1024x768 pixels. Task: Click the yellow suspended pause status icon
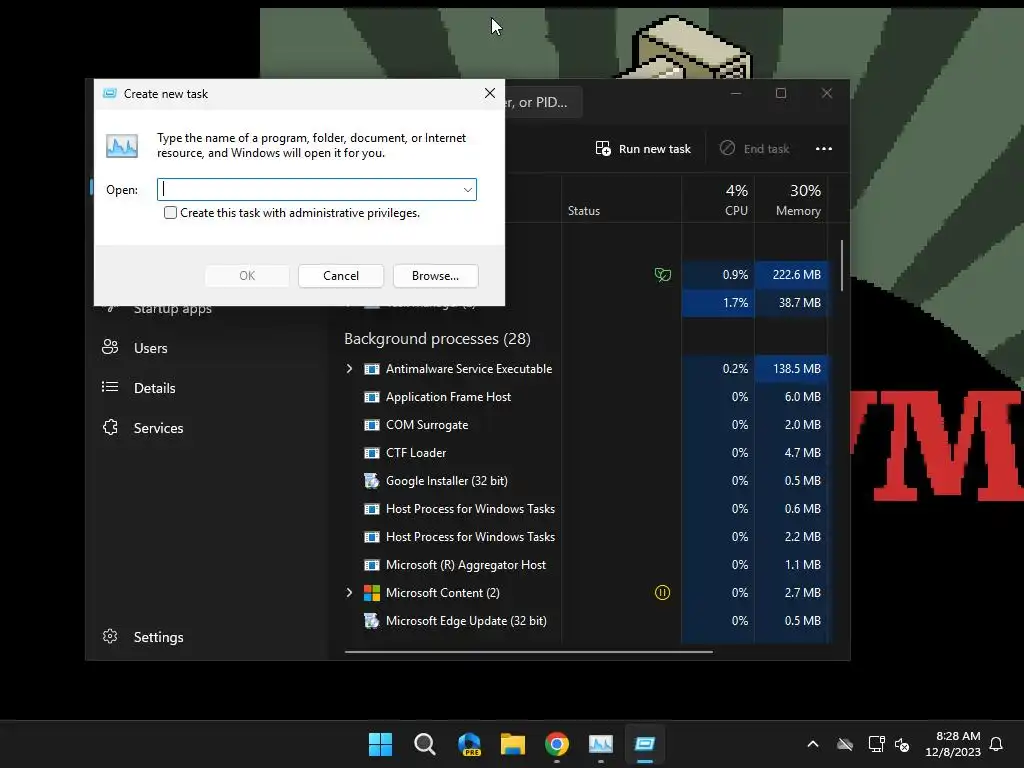tap(662, 593)
